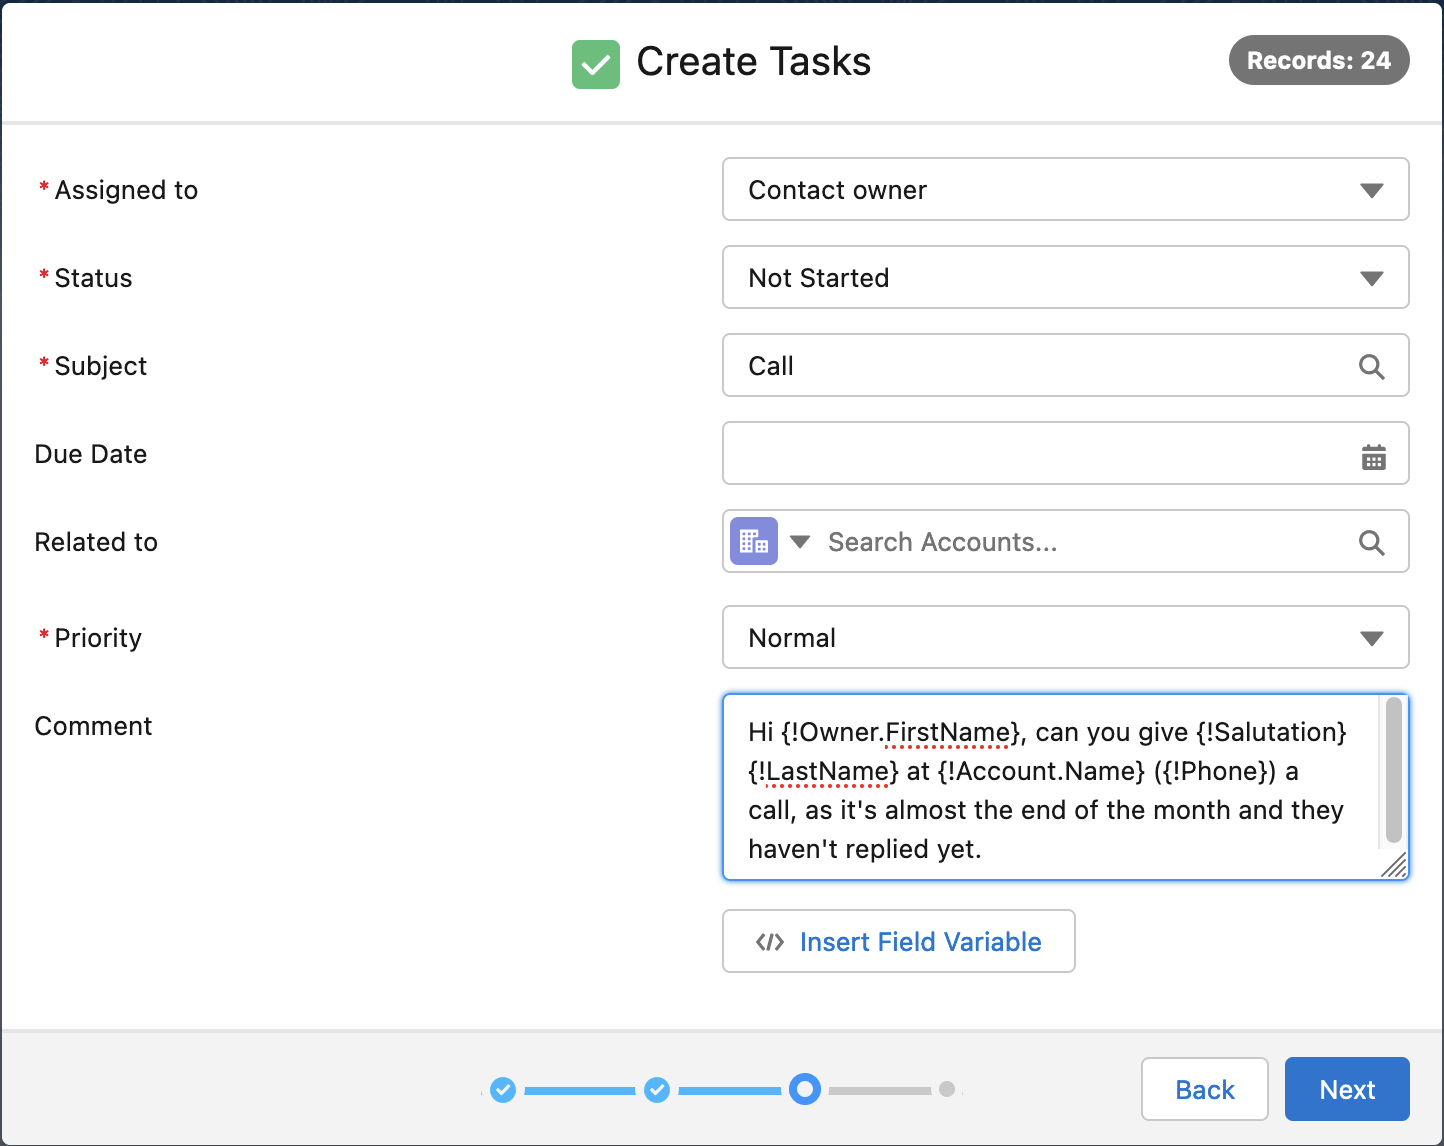The image size is (1444, 1146).
Task: Click the second completed progress step
Action: coord(657,1089)
